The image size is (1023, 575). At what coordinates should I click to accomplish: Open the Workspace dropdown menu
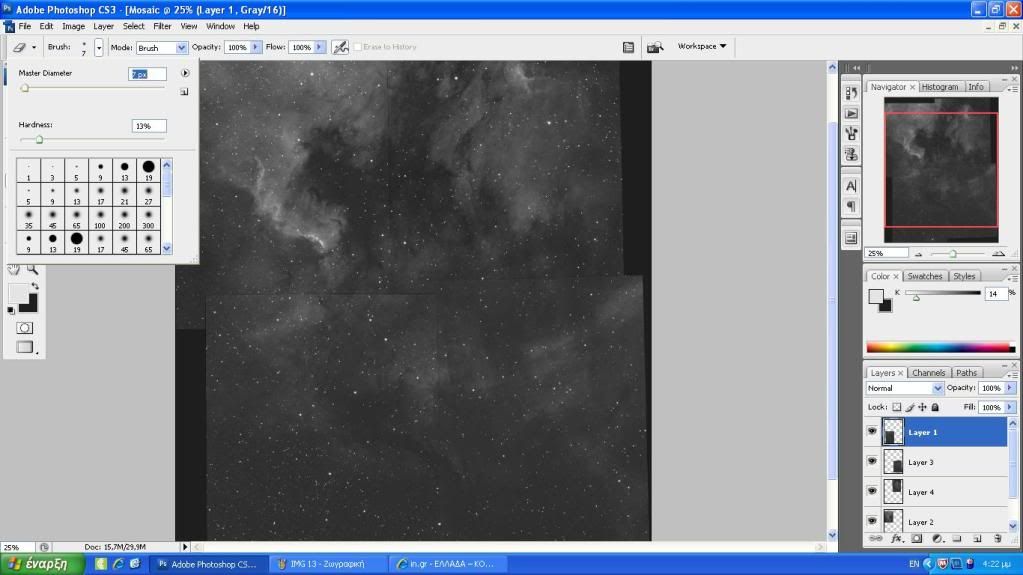coord(702,46)
